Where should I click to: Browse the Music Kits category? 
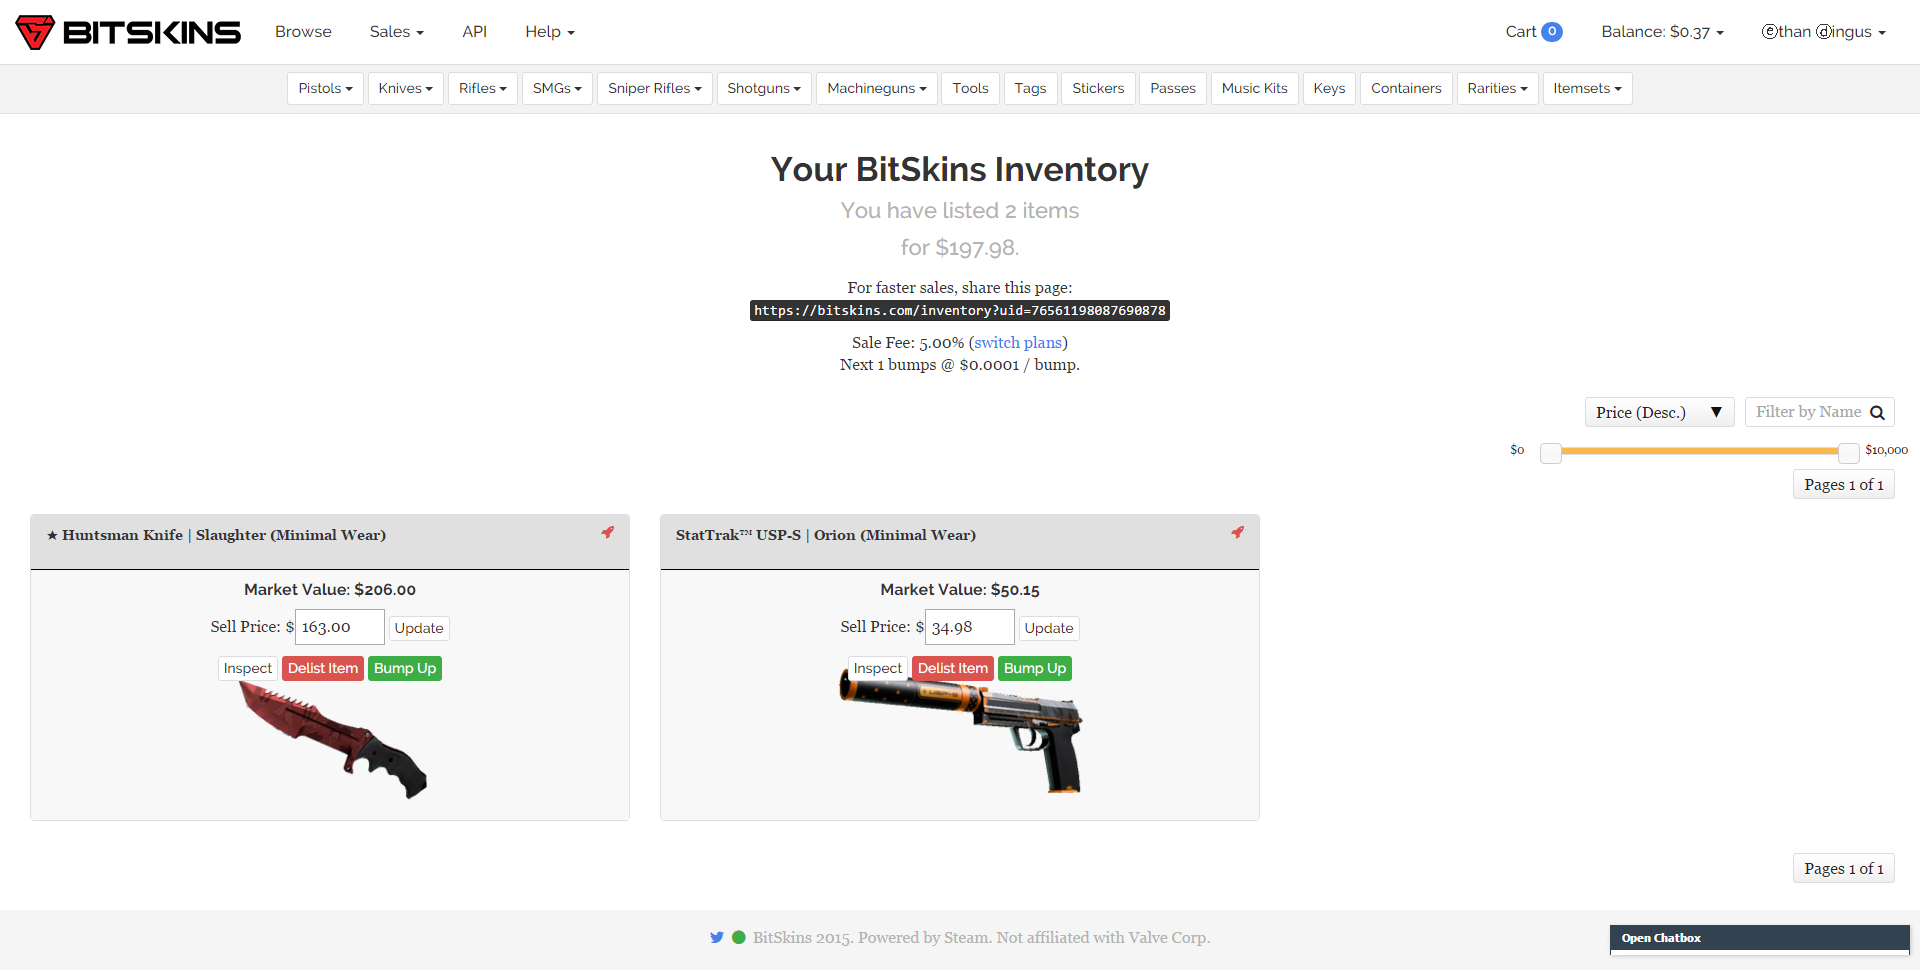[1255, 88]
